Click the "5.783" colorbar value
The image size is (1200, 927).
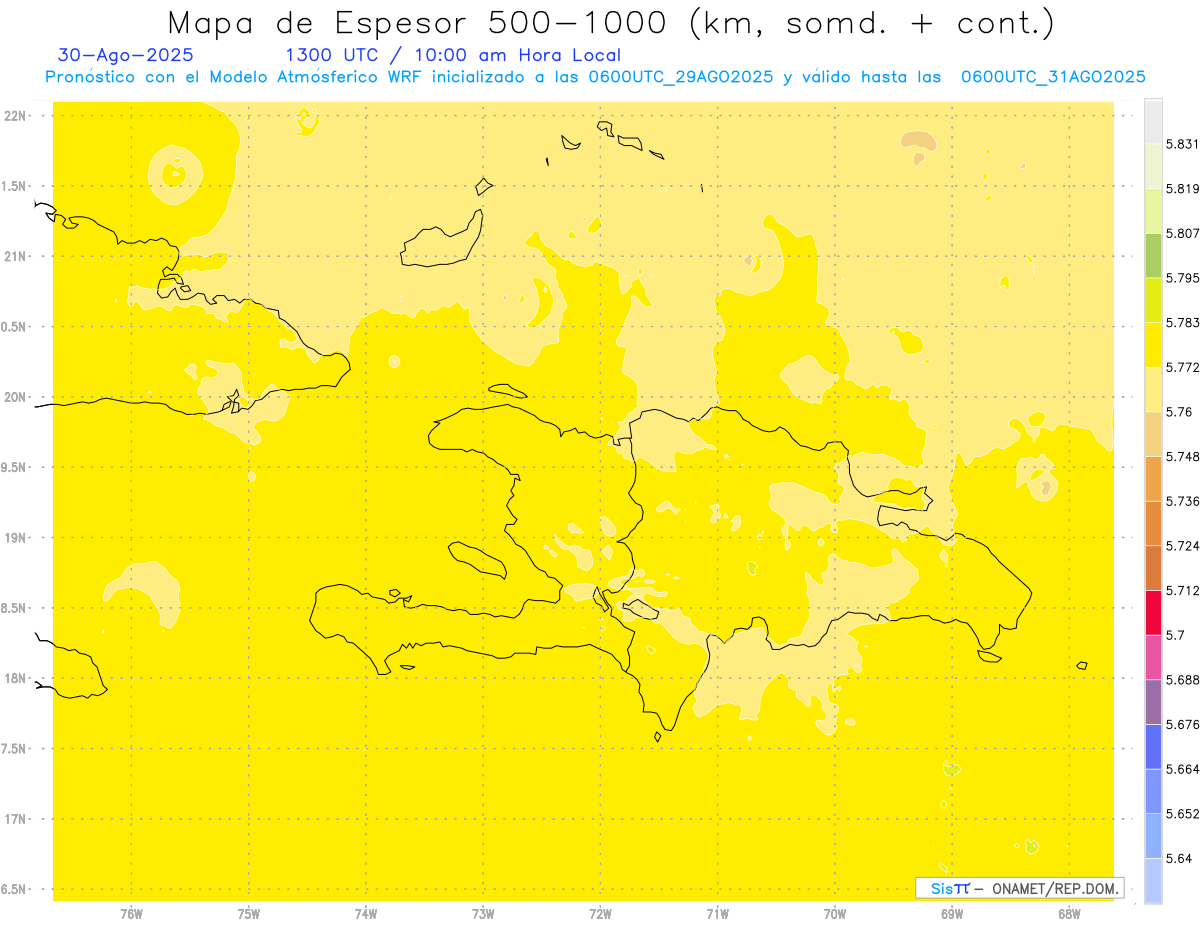[x=1182, y=322]
